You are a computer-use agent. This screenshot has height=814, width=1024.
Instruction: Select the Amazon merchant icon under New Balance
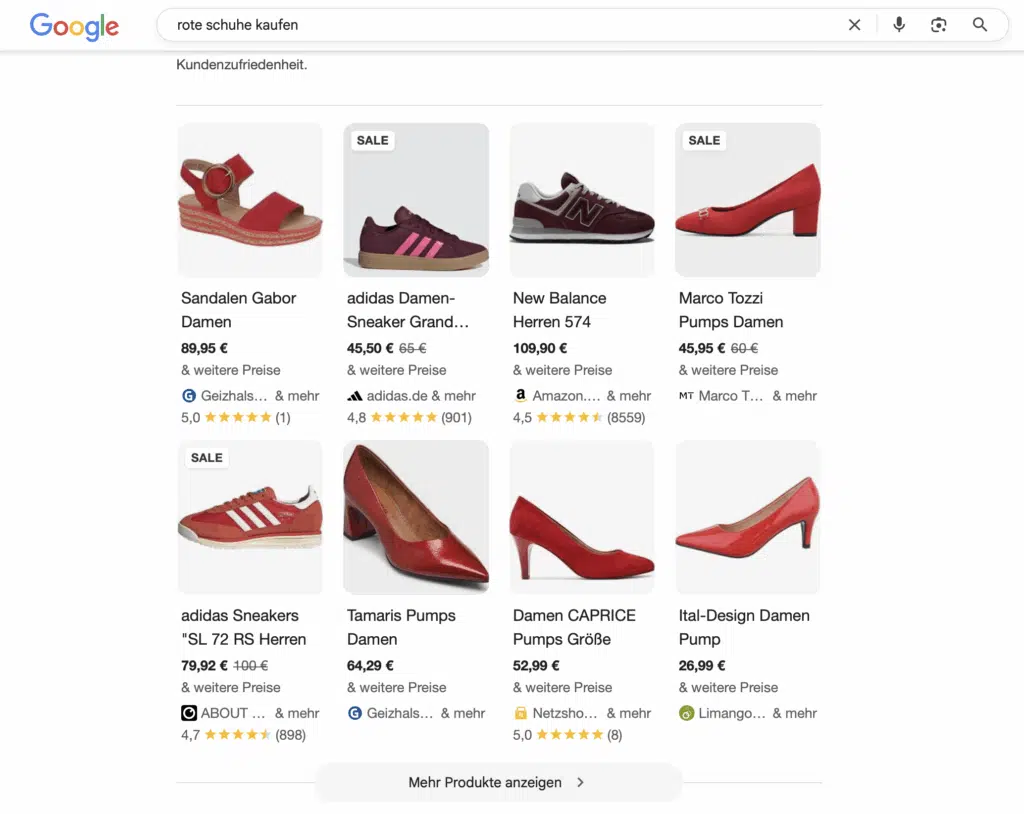pyautogui.click(x=520, y=395)
